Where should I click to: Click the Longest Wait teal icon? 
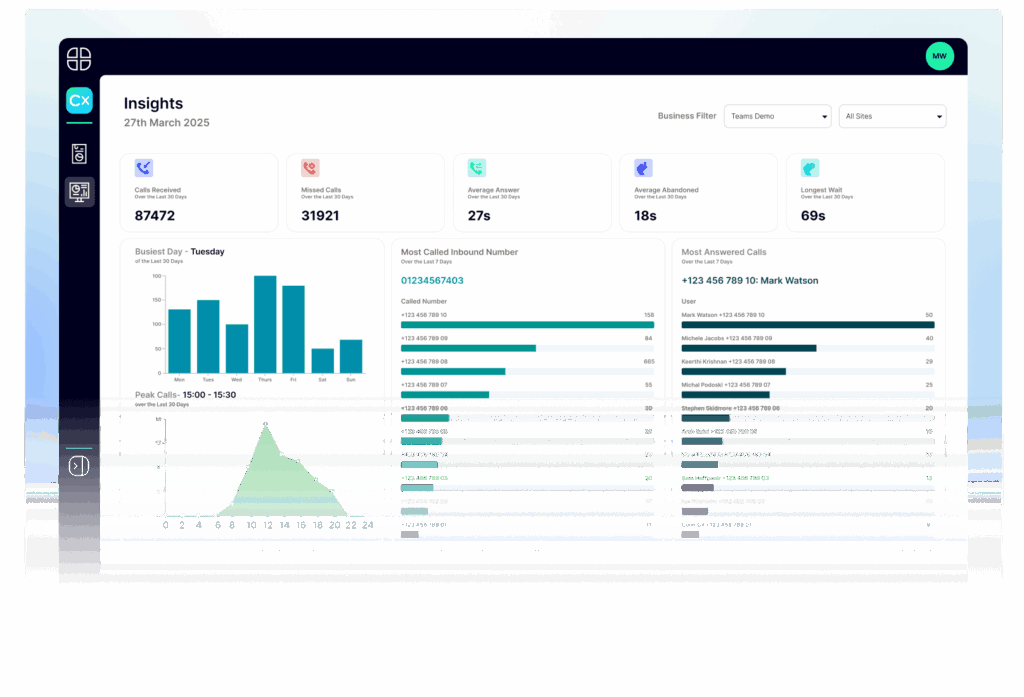(810, 168)
